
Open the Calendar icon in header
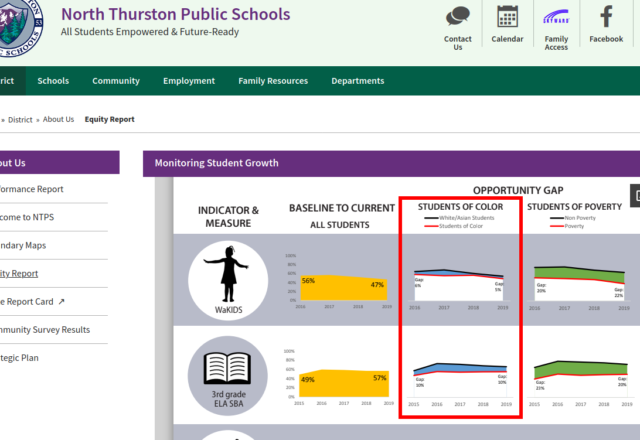507,17
